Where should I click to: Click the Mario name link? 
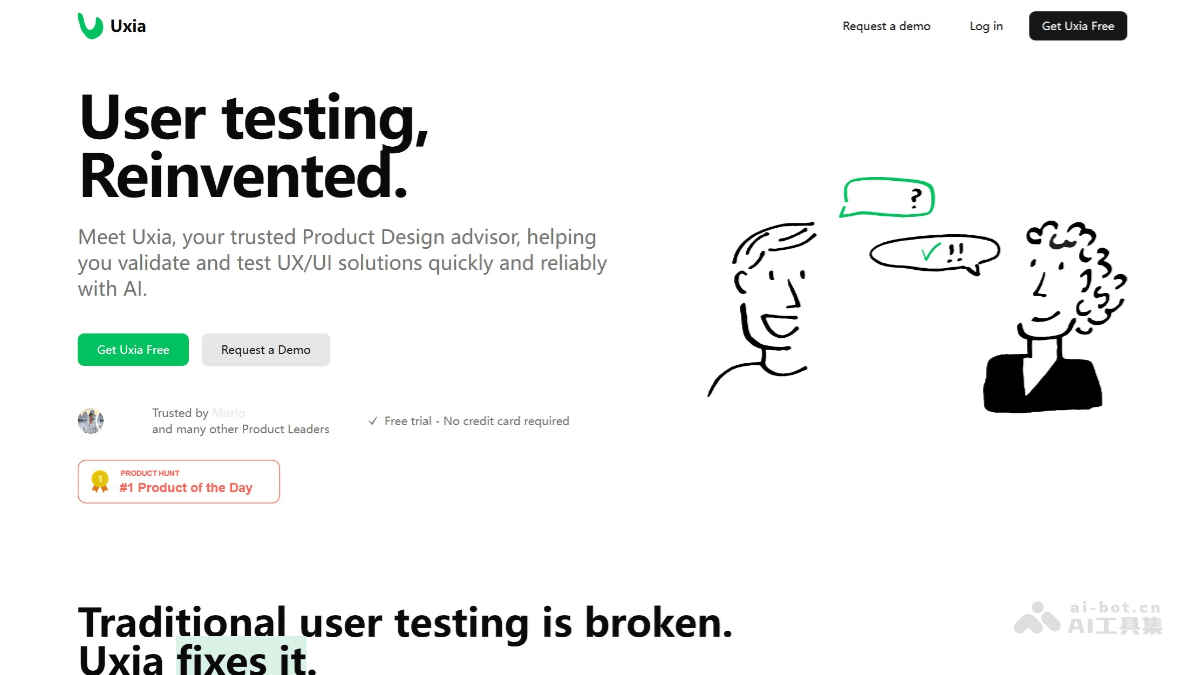click(x=229, y=413)
